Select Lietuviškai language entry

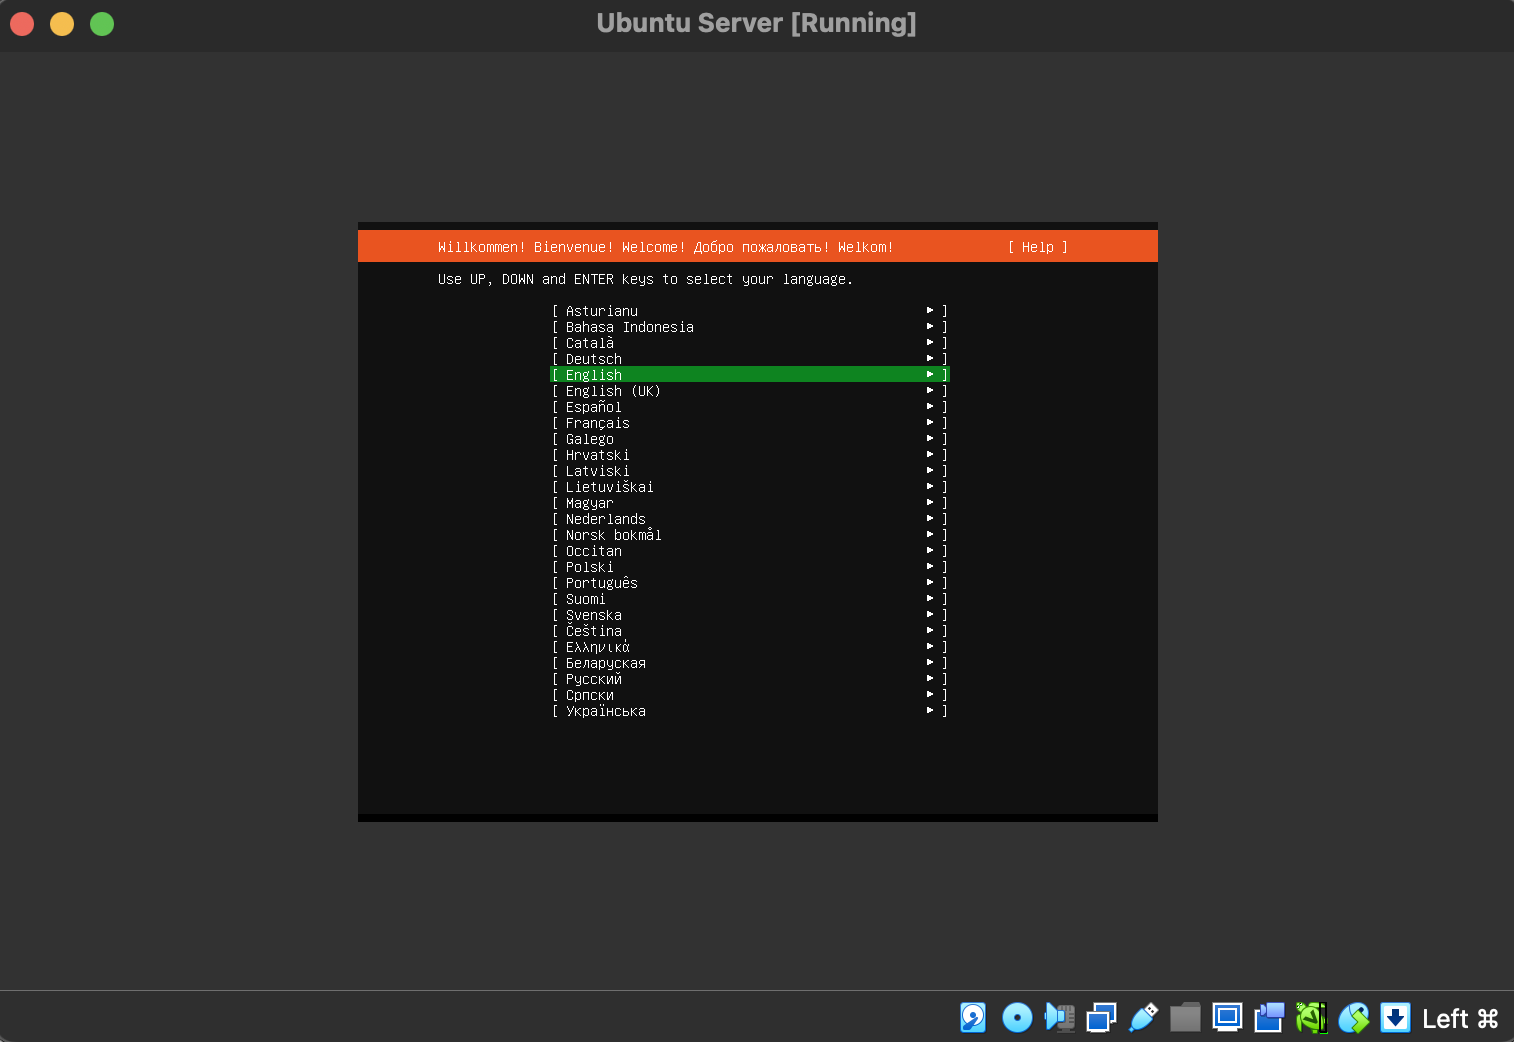pyautogui.click(x=750, y=487)
